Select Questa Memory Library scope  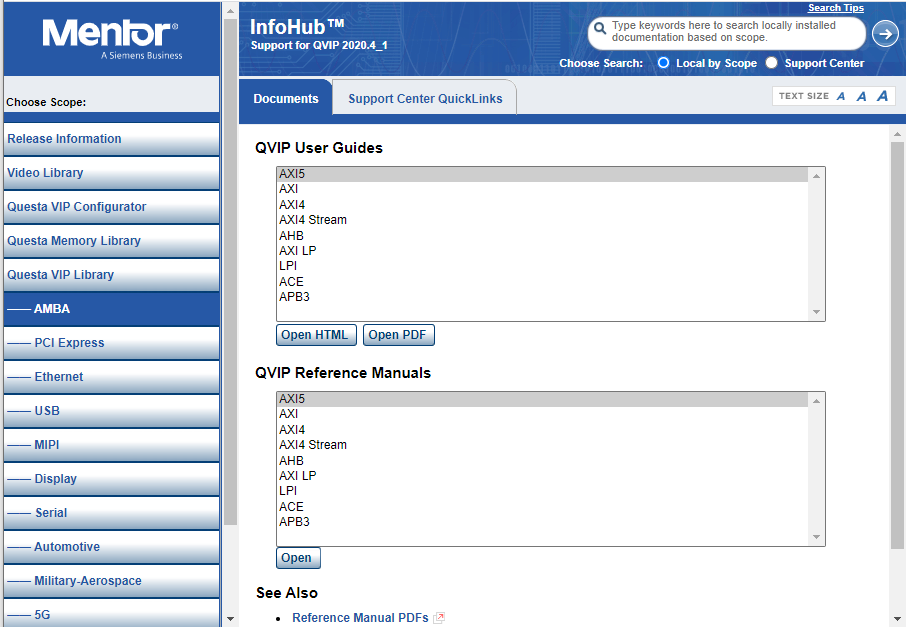[111, 241]
